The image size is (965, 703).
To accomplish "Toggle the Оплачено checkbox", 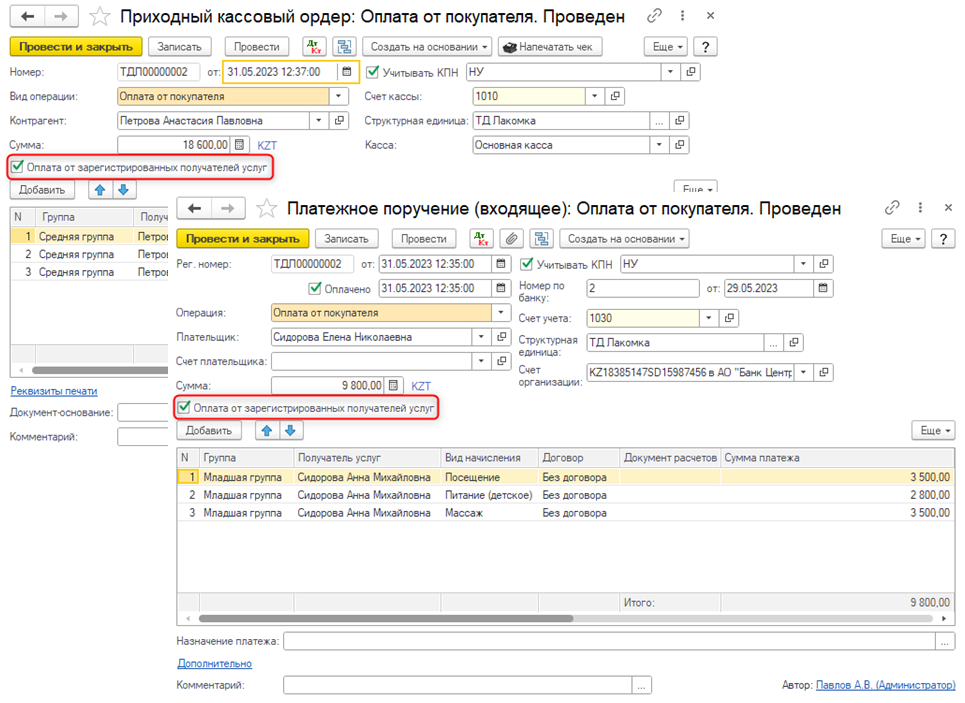I will (x=315, y=289).
